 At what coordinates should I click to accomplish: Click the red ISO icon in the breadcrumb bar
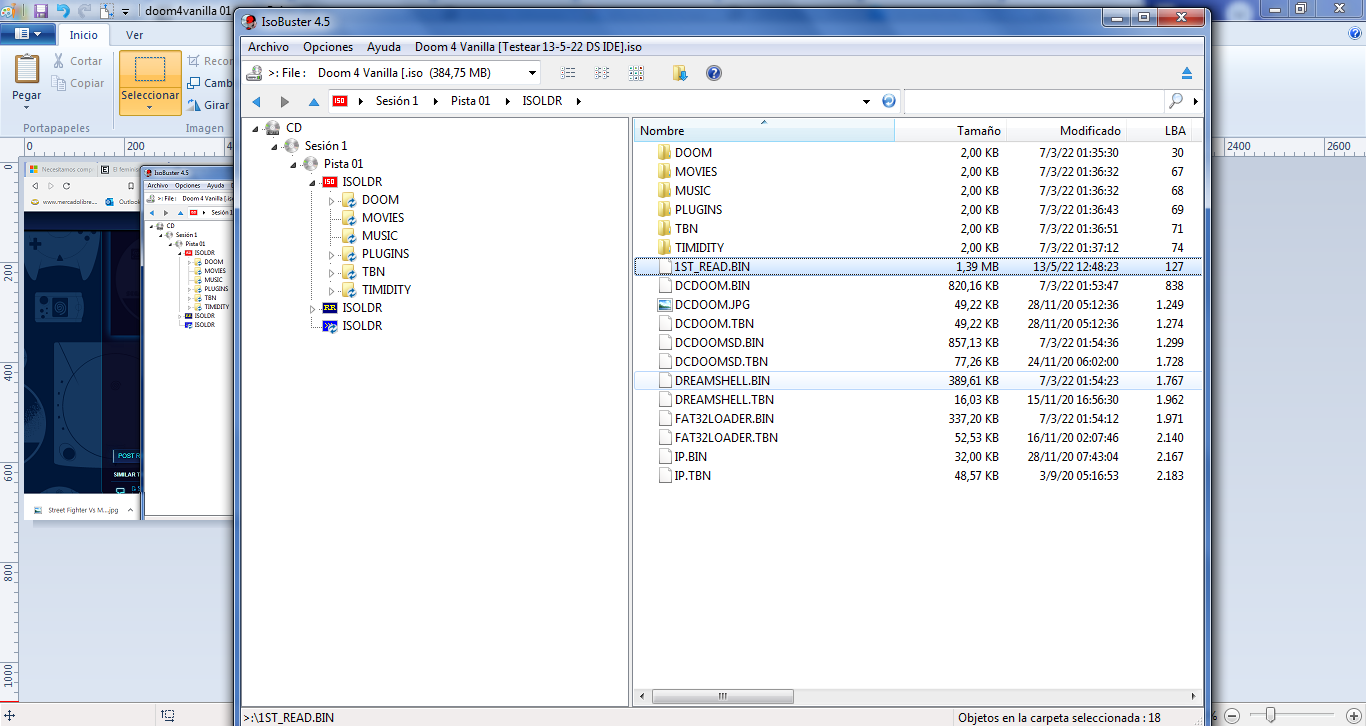click(x=341, y=101)
